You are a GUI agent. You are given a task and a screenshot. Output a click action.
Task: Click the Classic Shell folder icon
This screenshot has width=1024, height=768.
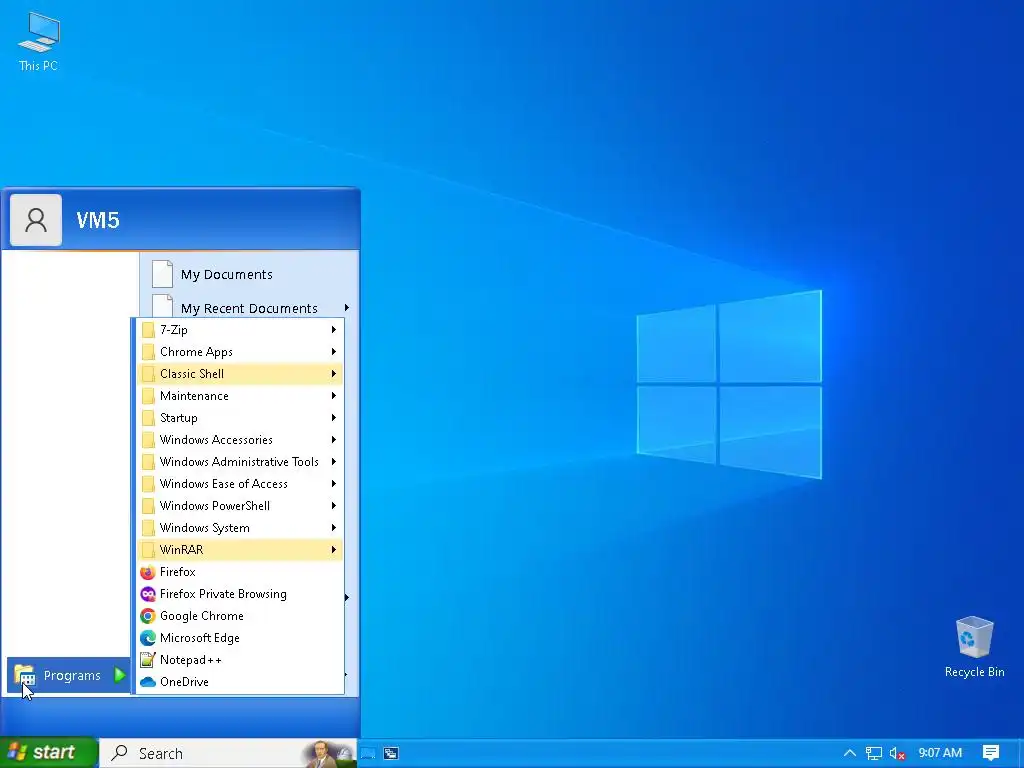tap(148, 374)
